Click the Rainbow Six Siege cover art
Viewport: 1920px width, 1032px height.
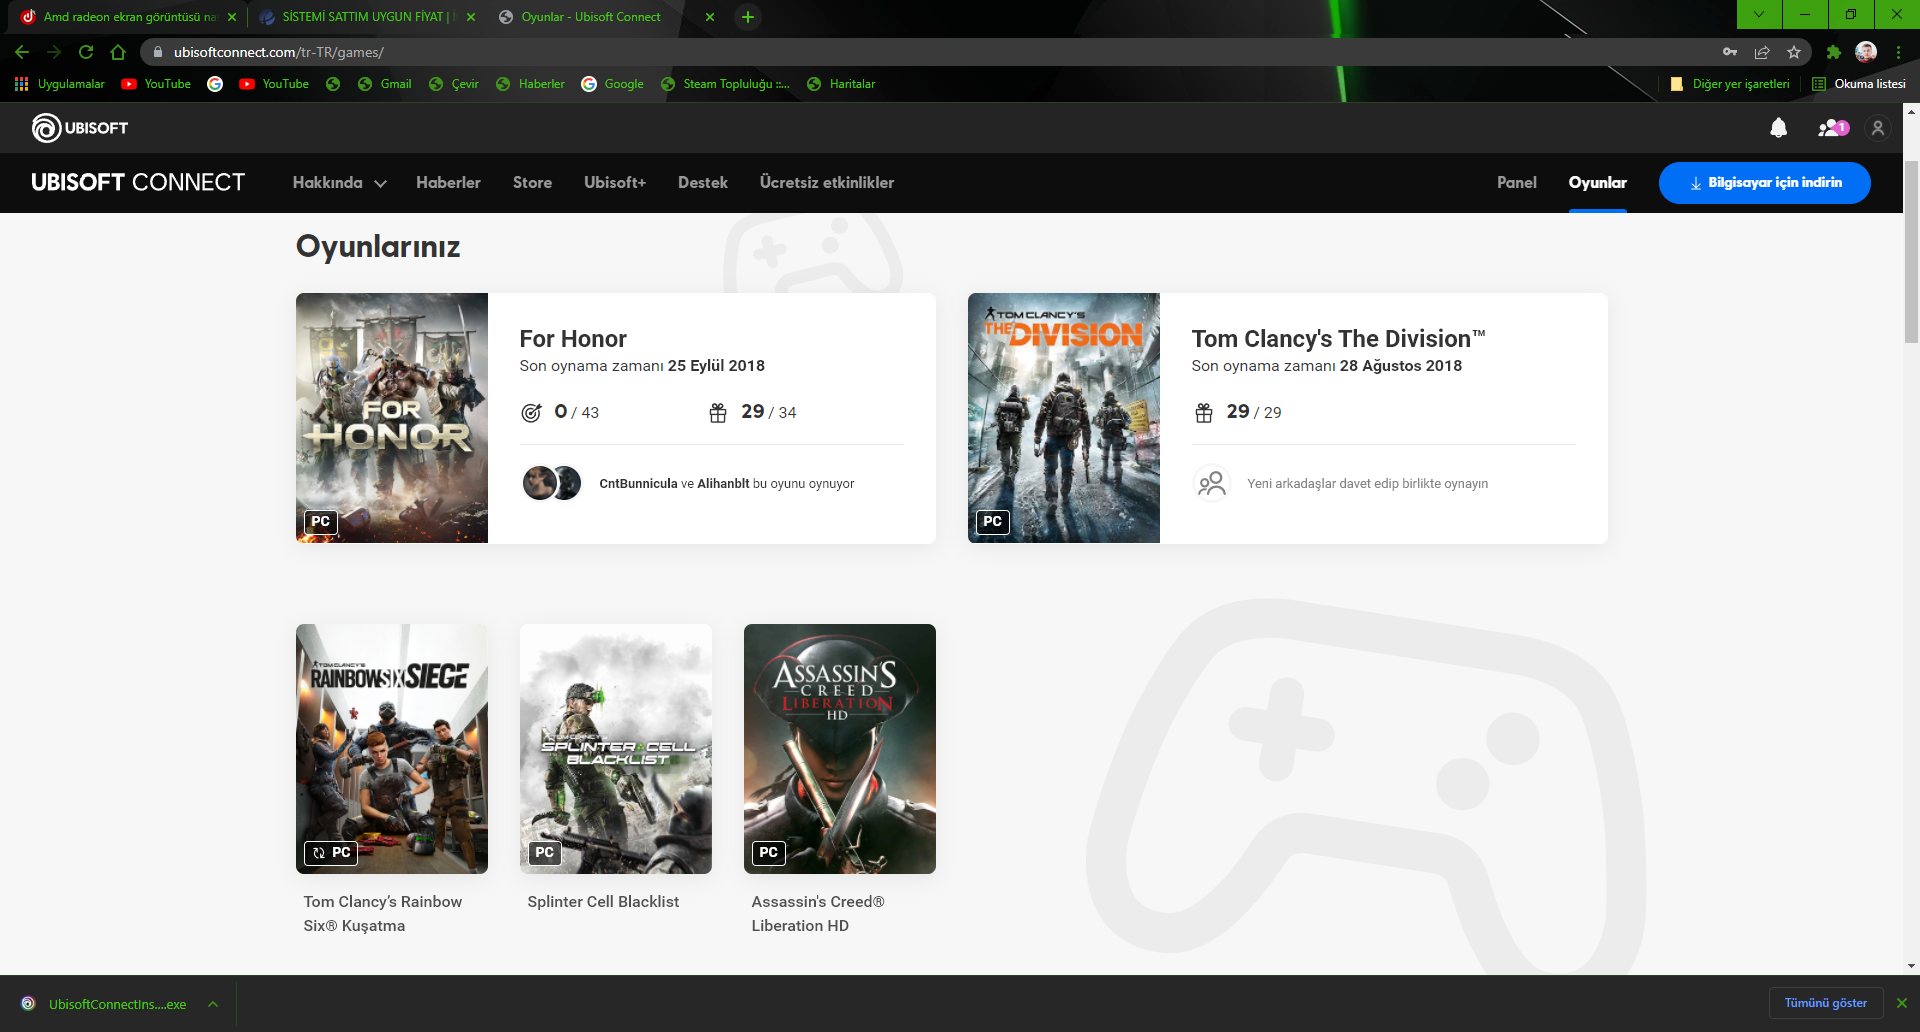click(392, 749)
